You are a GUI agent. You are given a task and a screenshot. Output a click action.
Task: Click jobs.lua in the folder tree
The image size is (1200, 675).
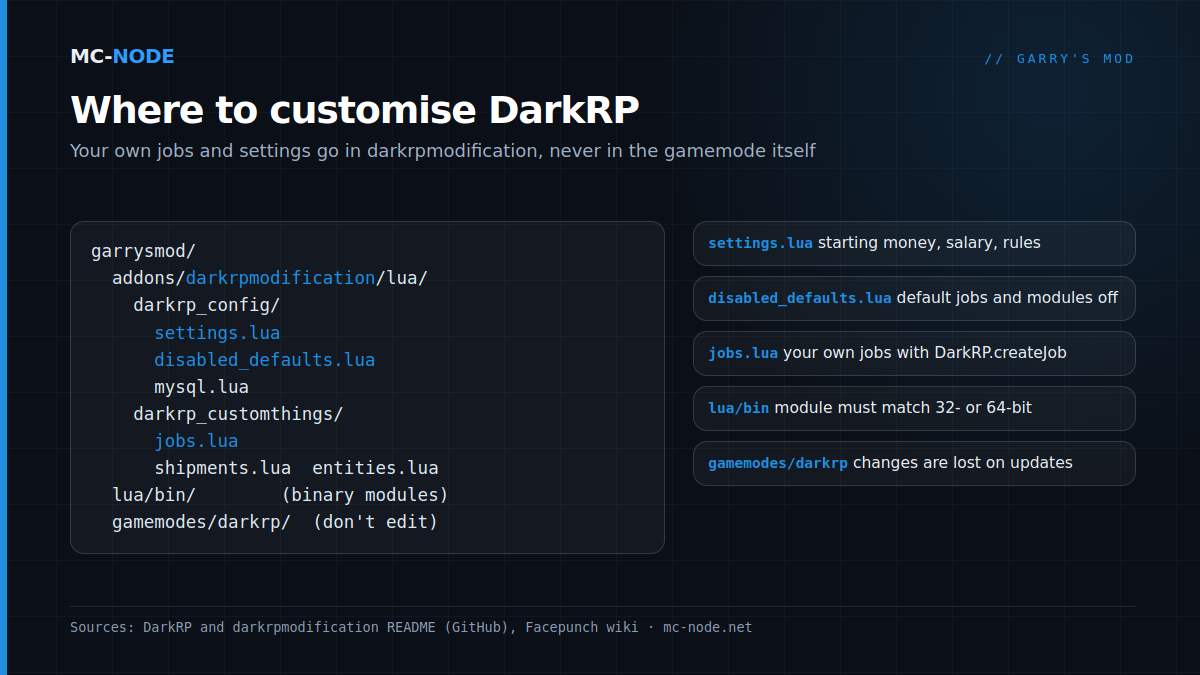(x=196, y=440)
